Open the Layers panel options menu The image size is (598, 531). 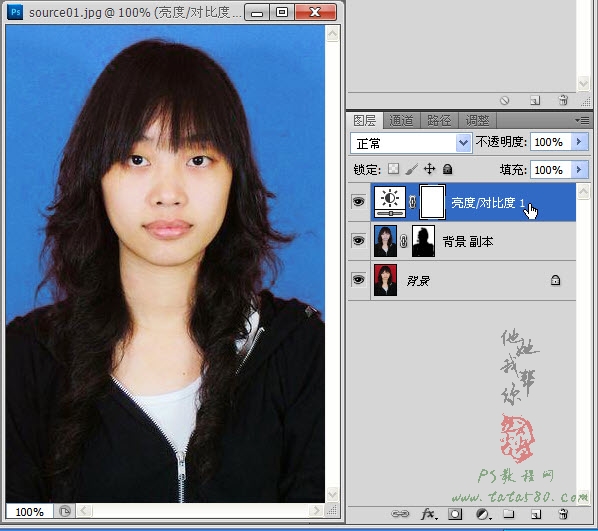click(582, 121)
